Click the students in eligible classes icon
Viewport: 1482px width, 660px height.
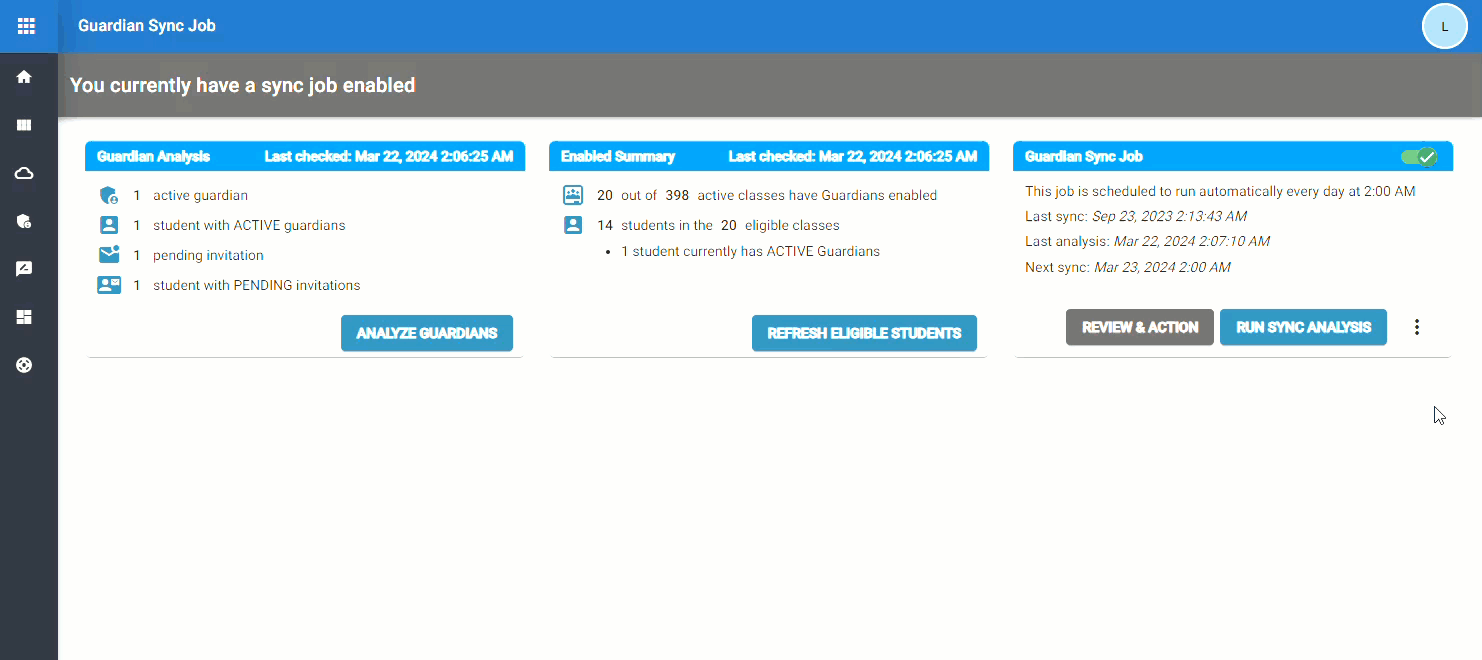[x=573, y=225]
